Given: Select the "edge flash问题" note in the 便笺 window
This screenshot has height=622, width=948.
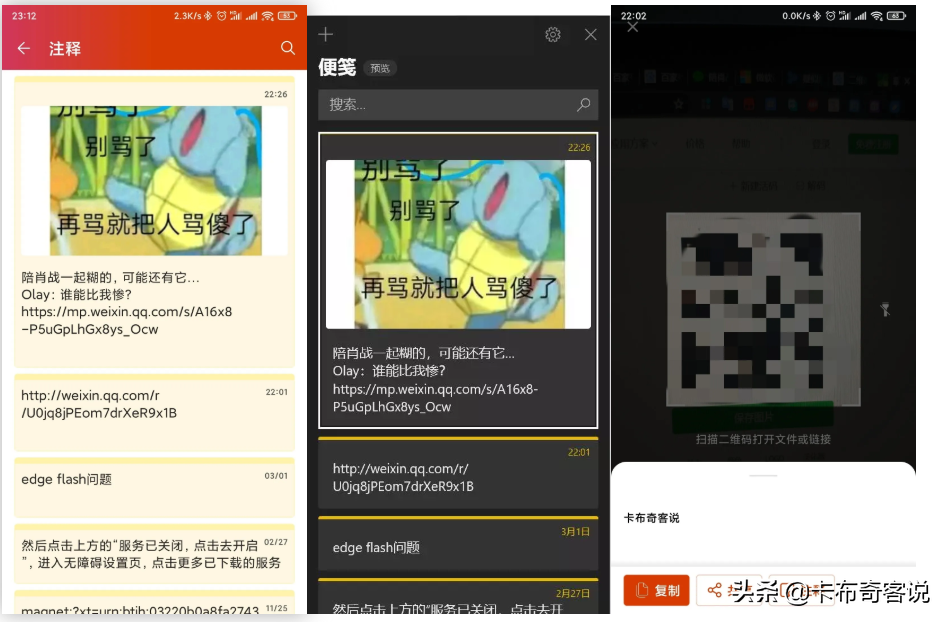Looking at the screenshot, I should (x=458, y=543).
